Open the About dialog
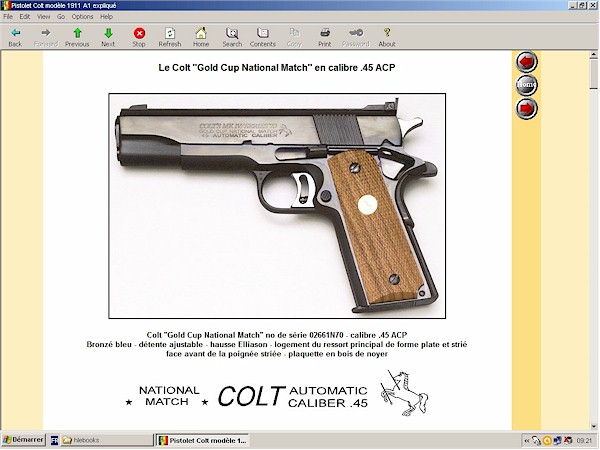 pos(387,38)
